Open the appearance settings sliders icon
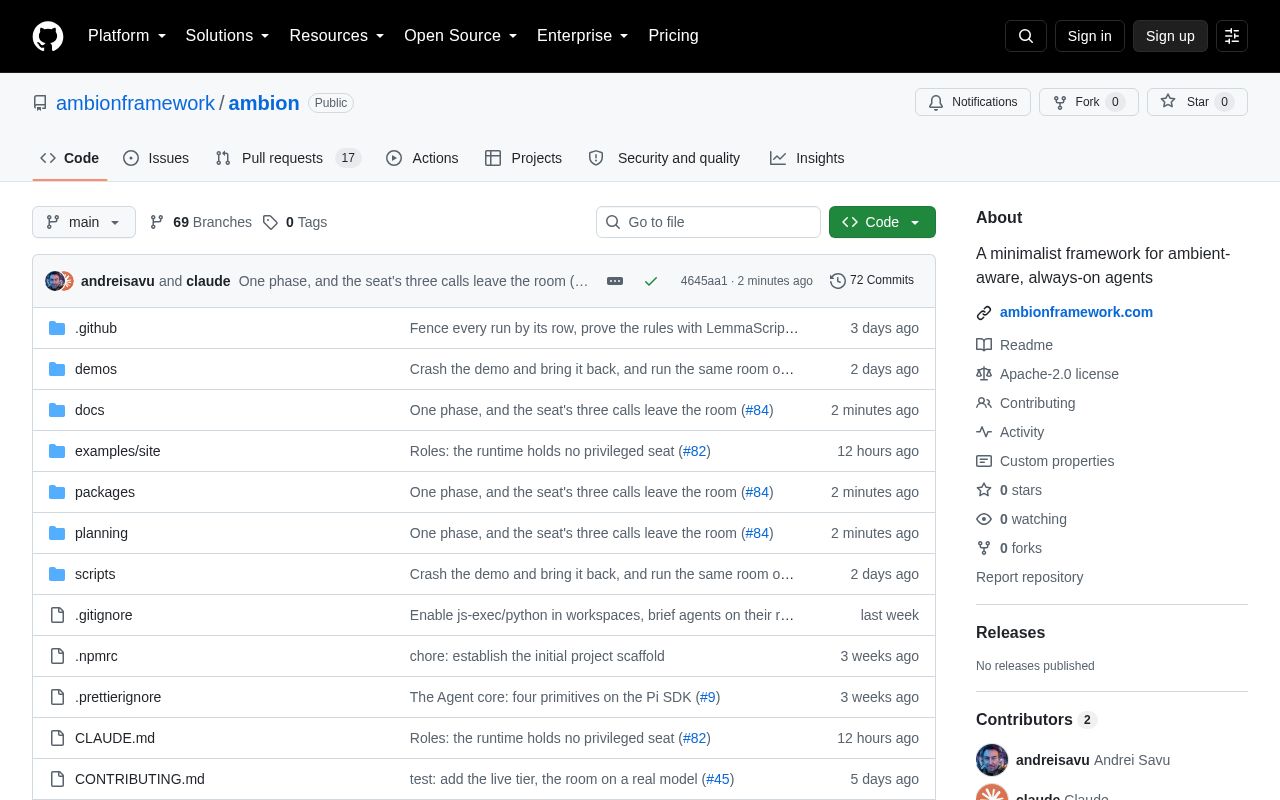 (x=1232, y=36)
